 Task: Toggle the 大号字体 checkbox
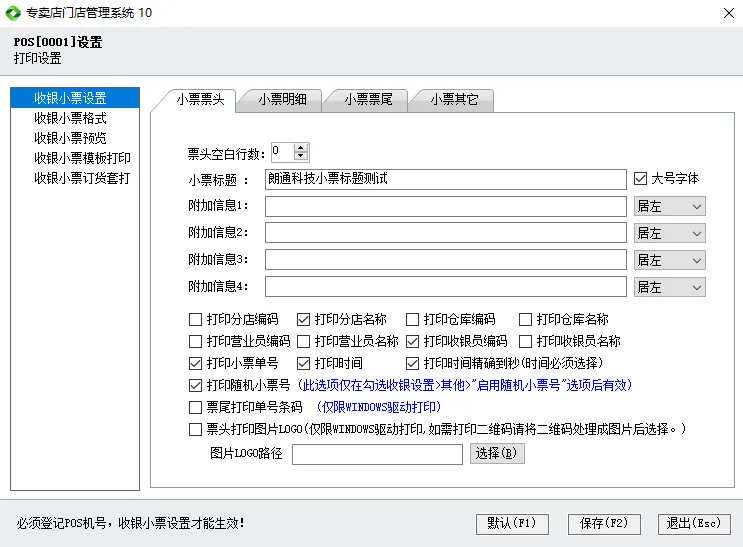[x=641, y=179]
